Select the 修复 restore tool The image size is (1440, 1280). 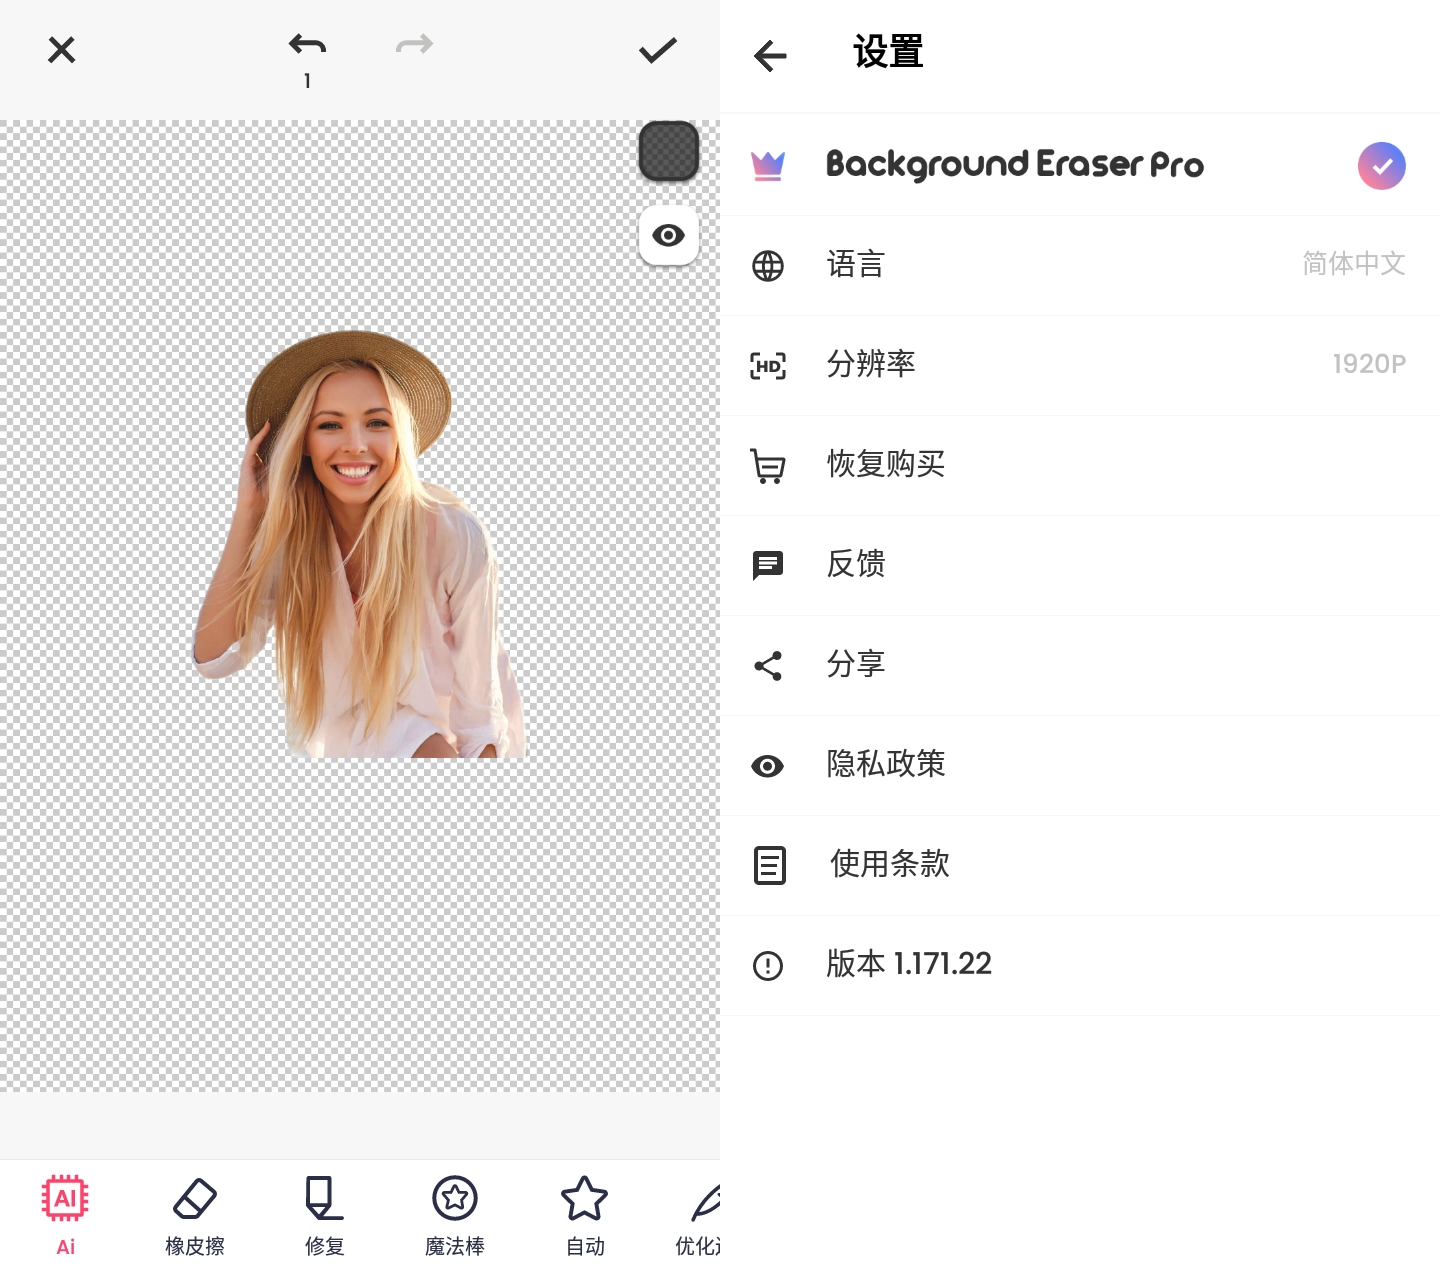click(325, 1216)
